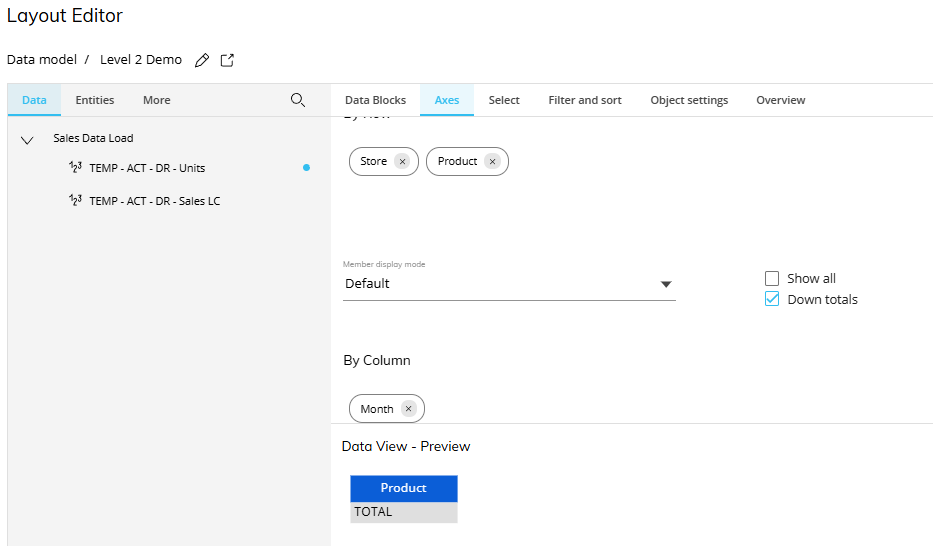Click the search magnifier icon
Screen dimensions: 933x546
pyautogui.click(x=297, y=100)
